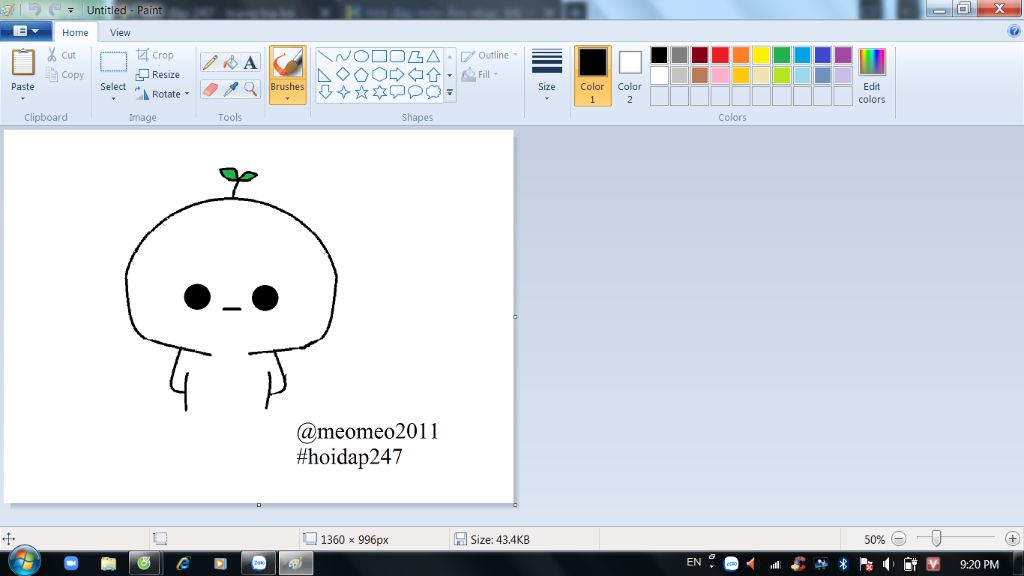Click the Bluetooth tray icon

(x=843, y=564)
